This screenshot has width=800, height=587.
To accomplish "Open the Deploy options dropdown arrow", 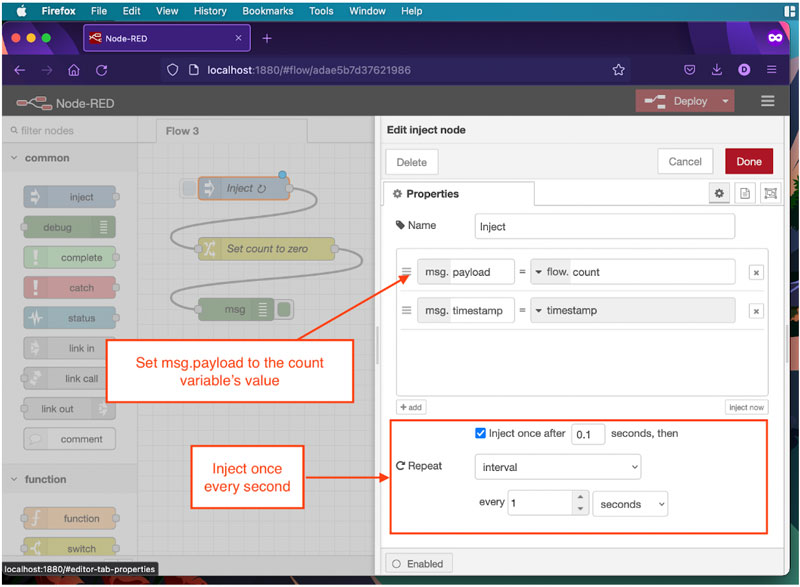I will click(x=725, y=101).
